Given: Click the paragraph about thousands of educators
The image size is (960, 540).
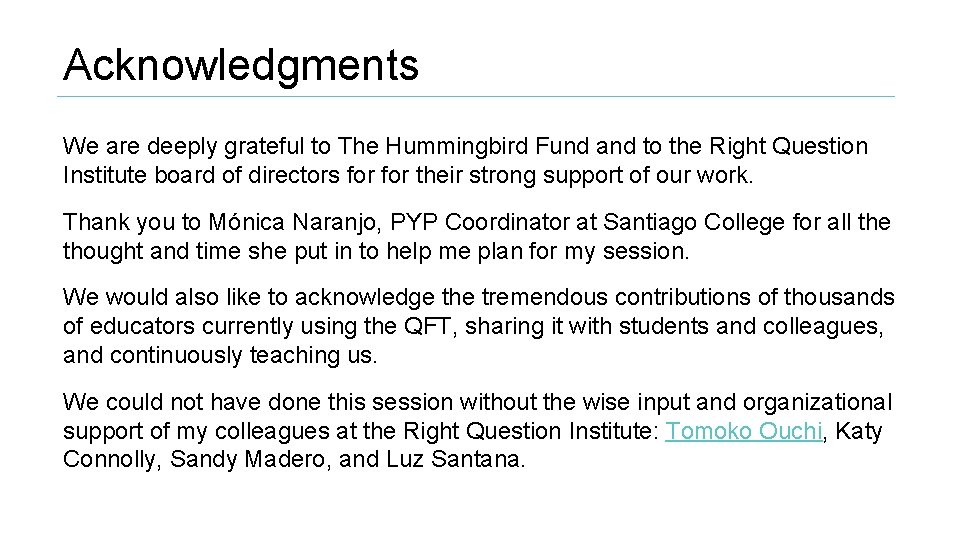Looking at the screenshot, I should pos(478,326).
